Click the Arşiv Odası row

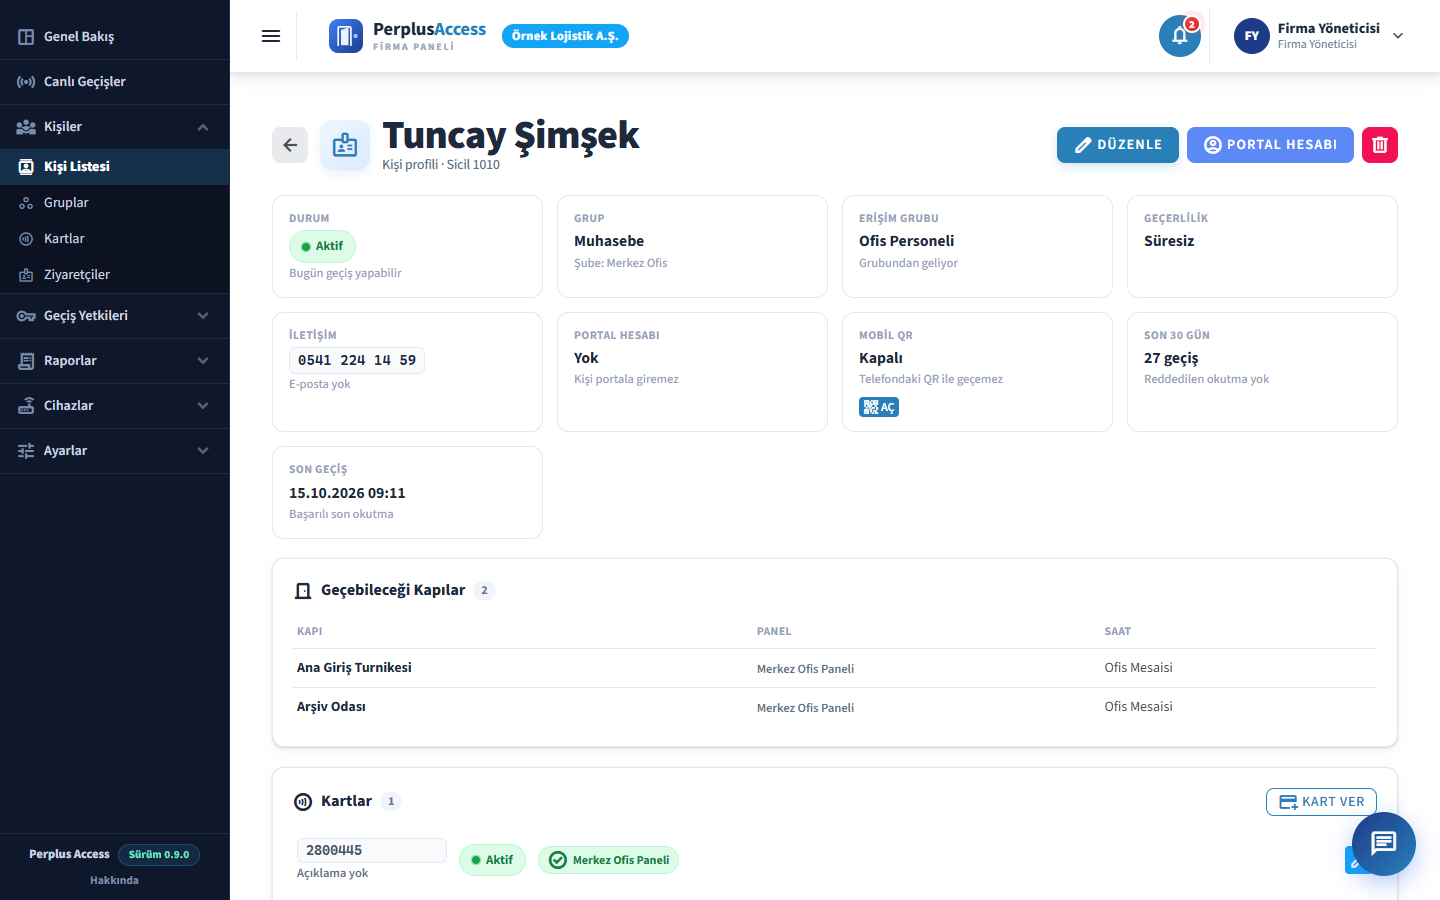pyautogui.click(x=835, y=707)
